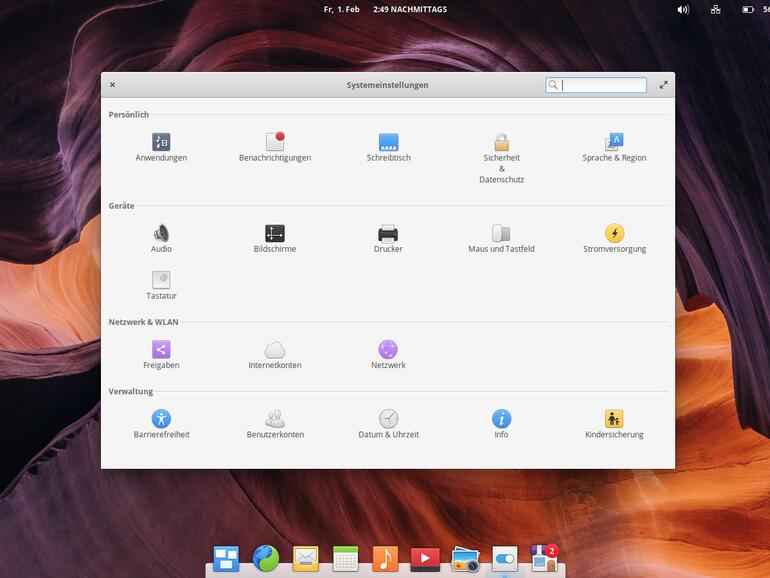Open the Audio settings

pos(161,238)
